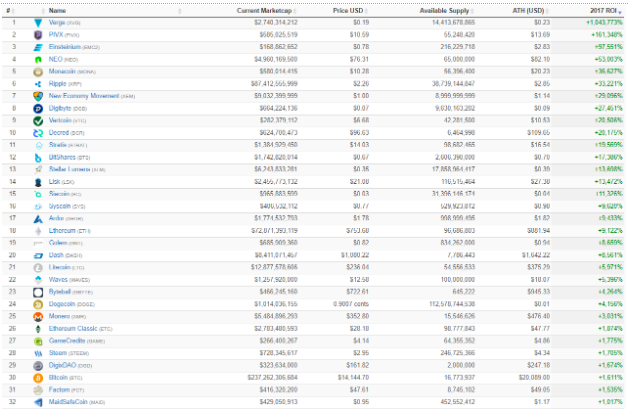Sort by Available Supply column header

[446, 11]
